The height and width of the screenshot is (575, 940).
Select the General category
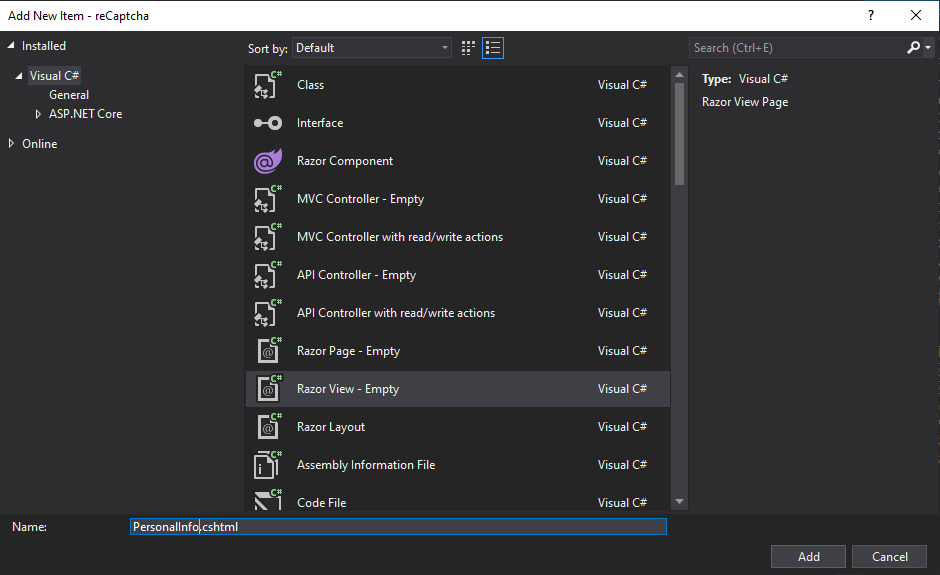pyautogui.click(x=69, y=95)
